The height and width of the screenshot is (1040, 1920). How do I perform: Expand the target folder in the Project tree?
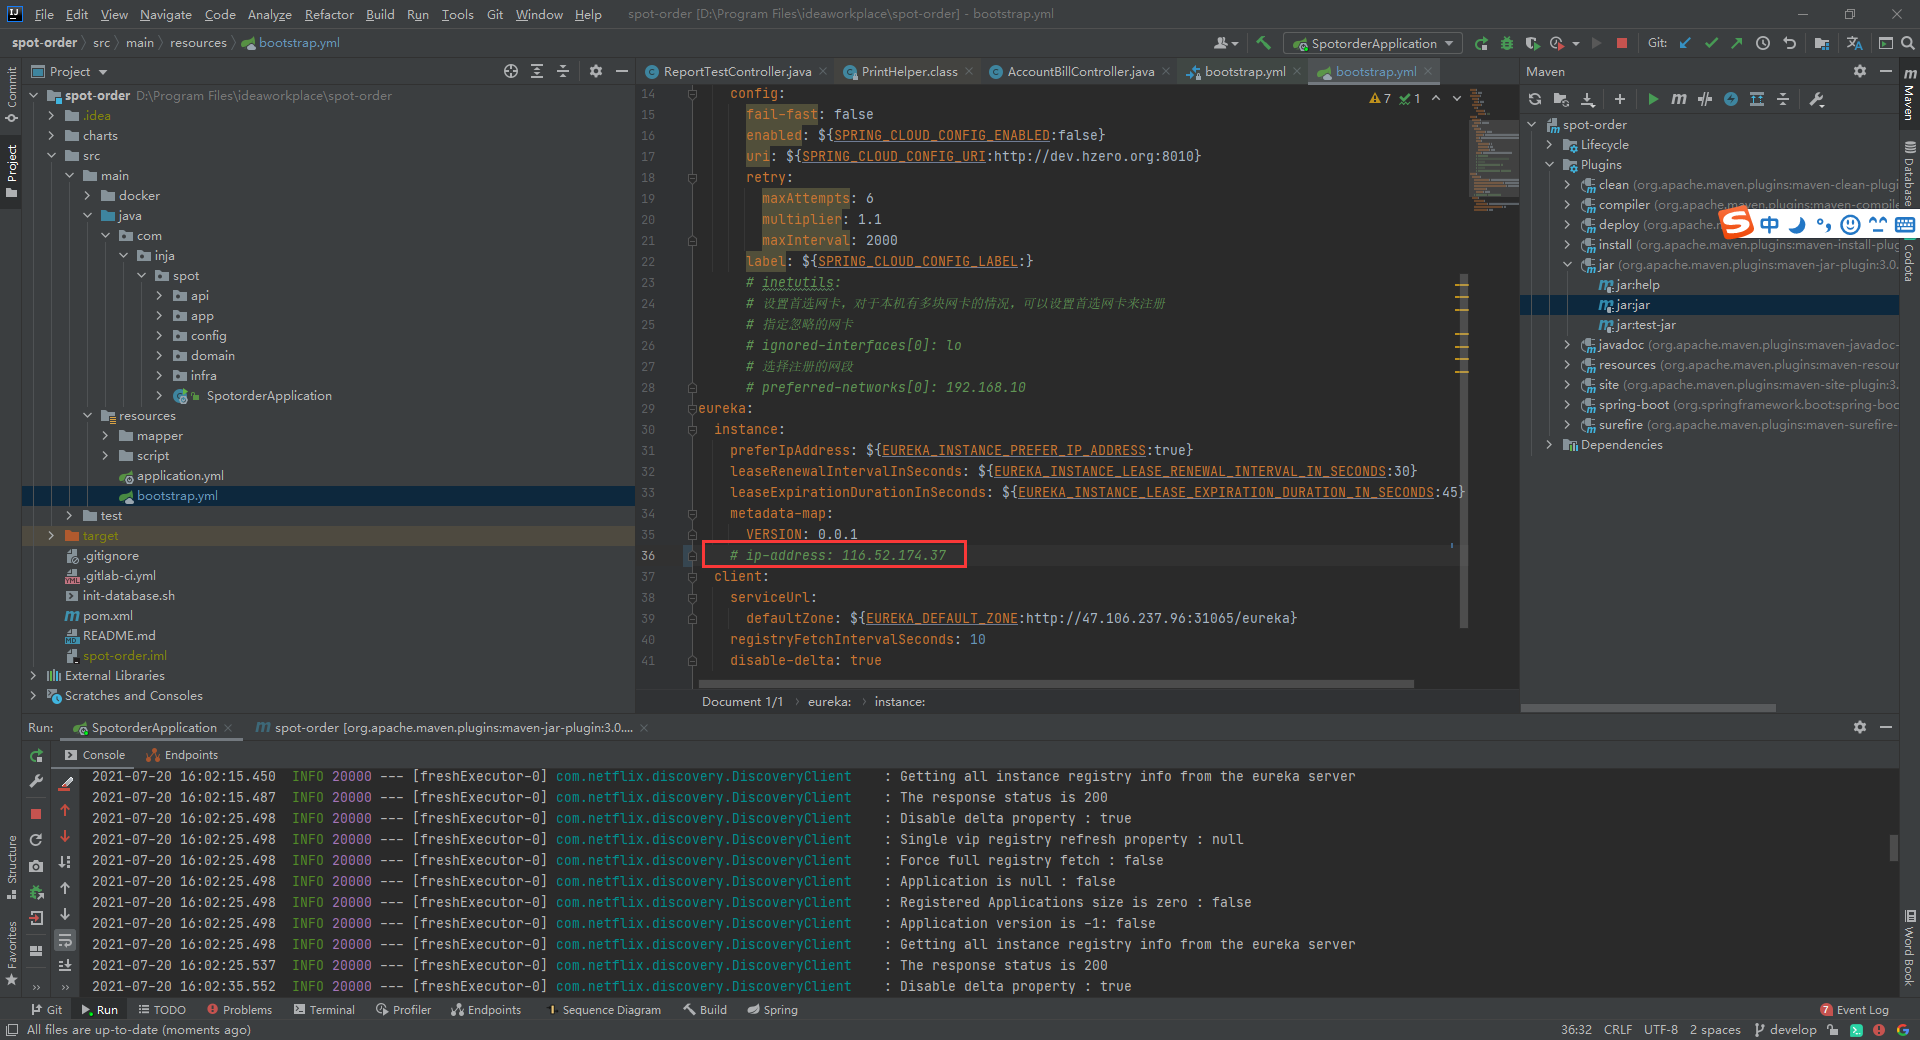[51, 536]
